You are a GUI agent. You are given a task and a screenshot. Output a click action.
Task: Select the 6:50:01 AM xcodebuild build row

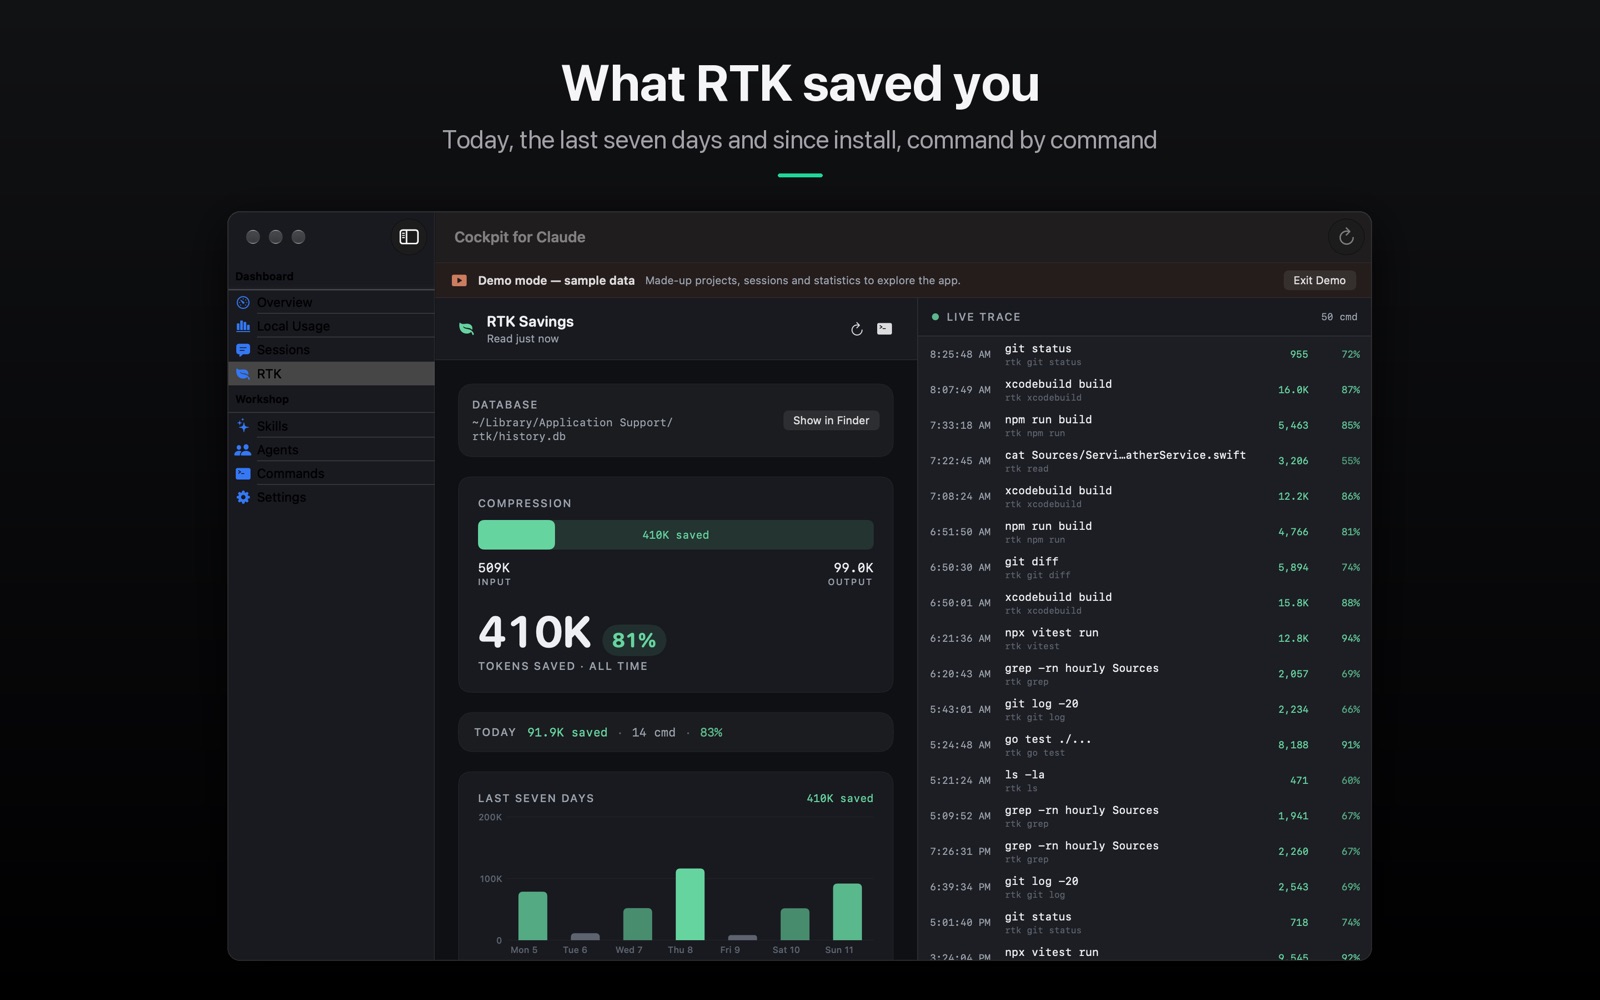click(1144, 603)
